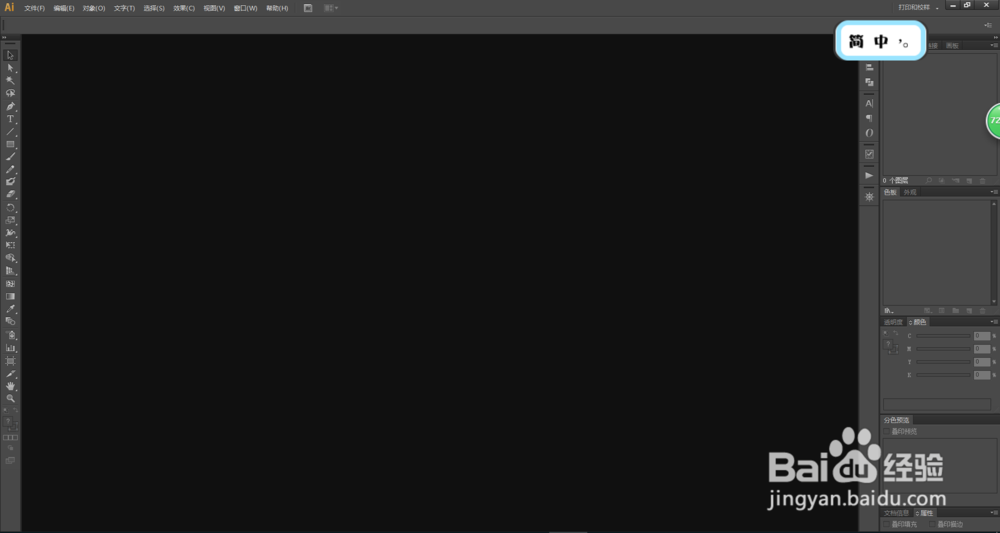
Task: Open the Character panel dock icon
Action: 869,103
